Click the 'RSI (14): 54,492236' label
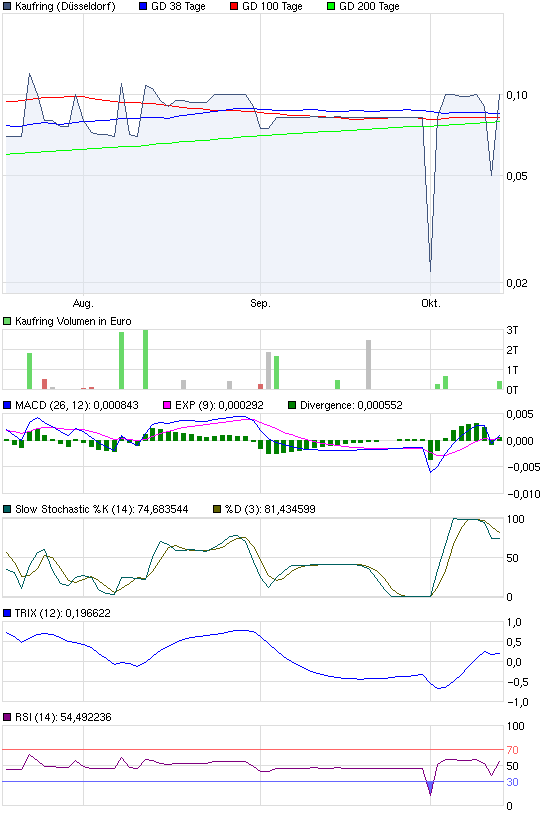The image size is (545, 814). 63,717
